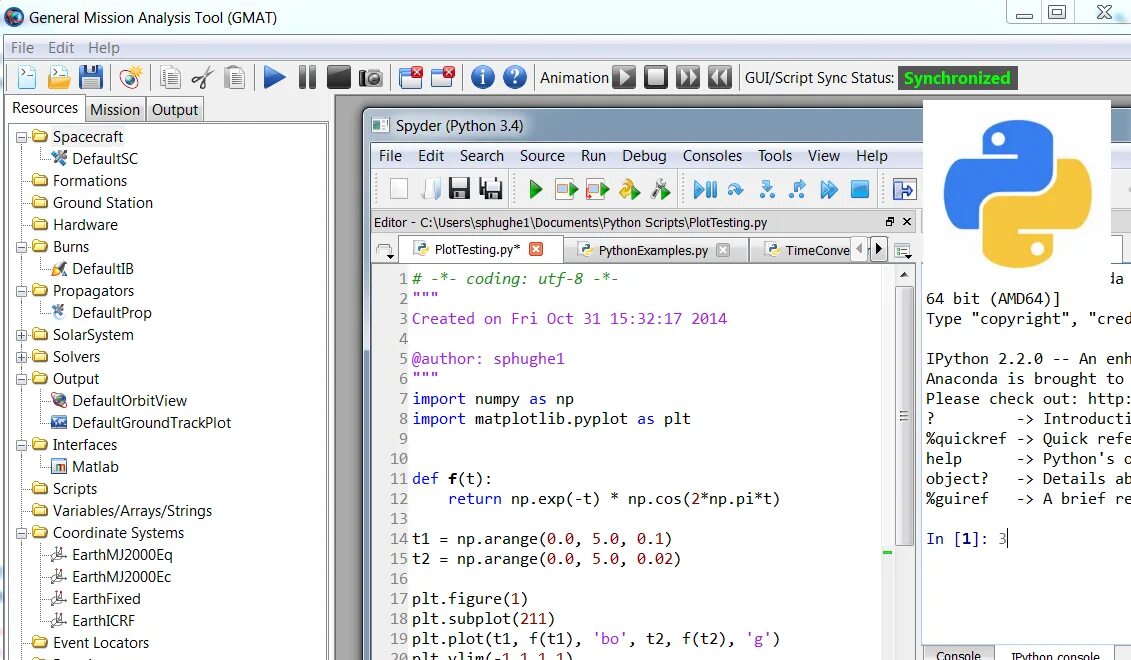1131x660 pixels.
Task: Start the animation playback
Action: pyautogui.click(x=624, y=77)
